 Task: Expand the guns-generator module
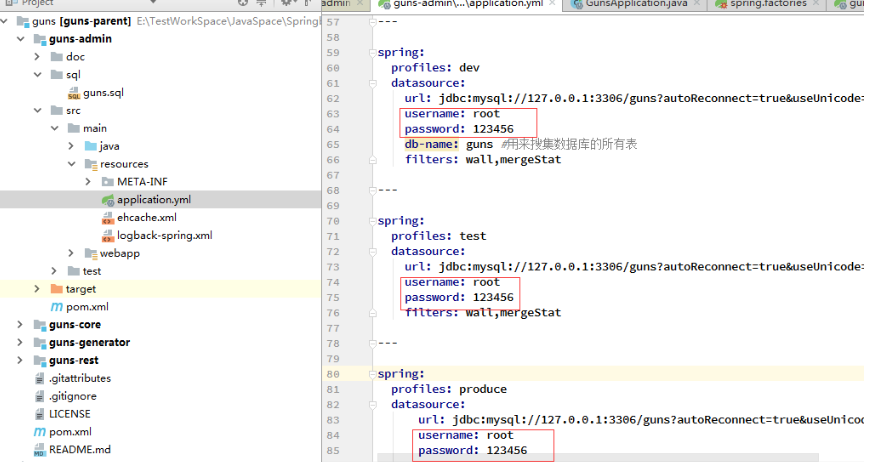(x=21, y=343)
